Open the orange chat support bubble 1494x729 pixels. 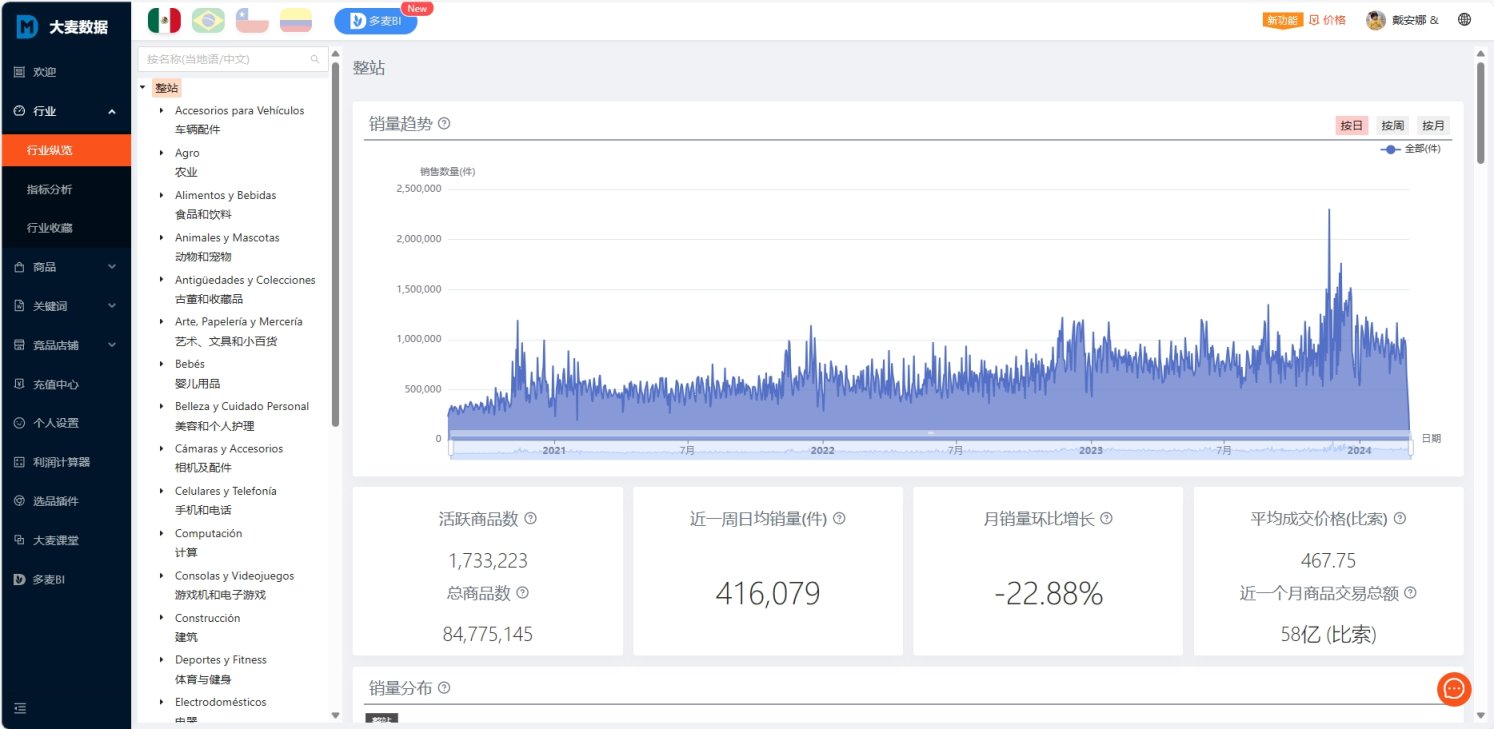point(1453,688)
